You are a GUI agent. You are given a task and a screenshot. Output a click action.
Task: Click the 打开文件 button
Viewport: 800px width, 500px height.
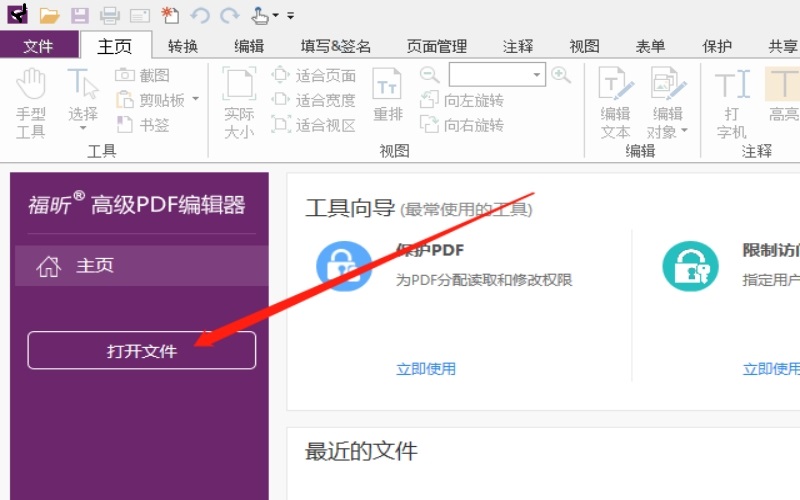click(x=142, y=351)
